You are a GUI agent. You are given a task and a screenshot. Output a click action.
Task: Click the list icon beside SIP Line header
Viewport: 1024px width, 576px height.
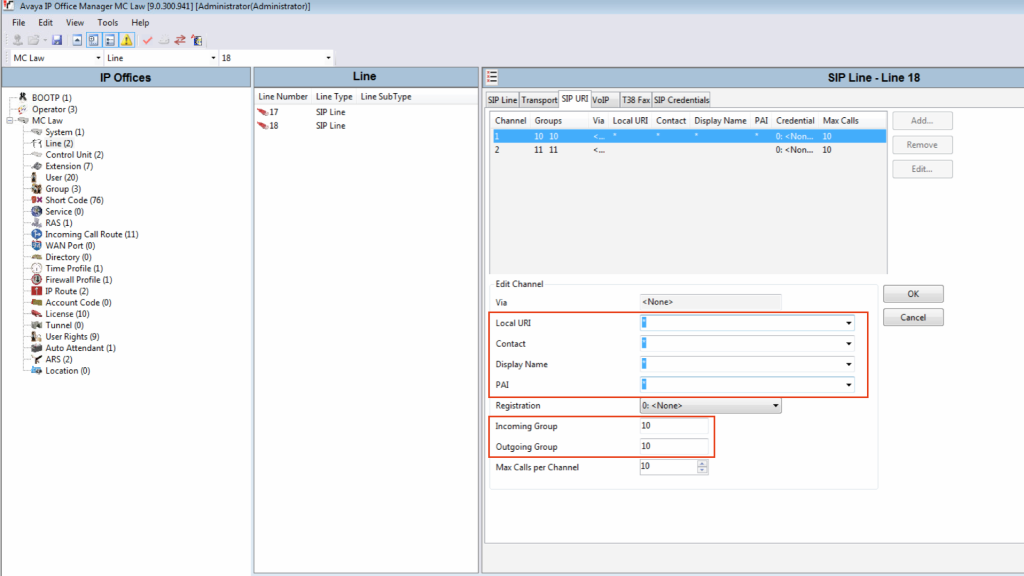pos(492,77)
